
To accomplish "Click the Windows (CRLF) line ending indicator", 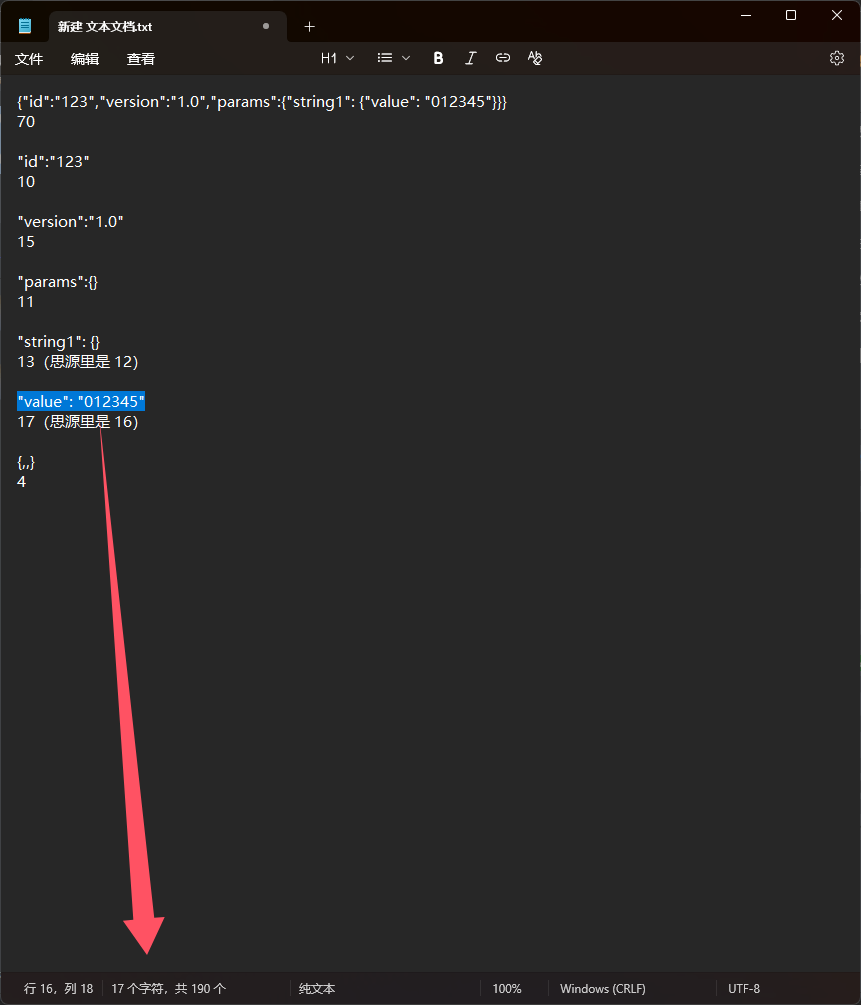I will pos(603,988).
